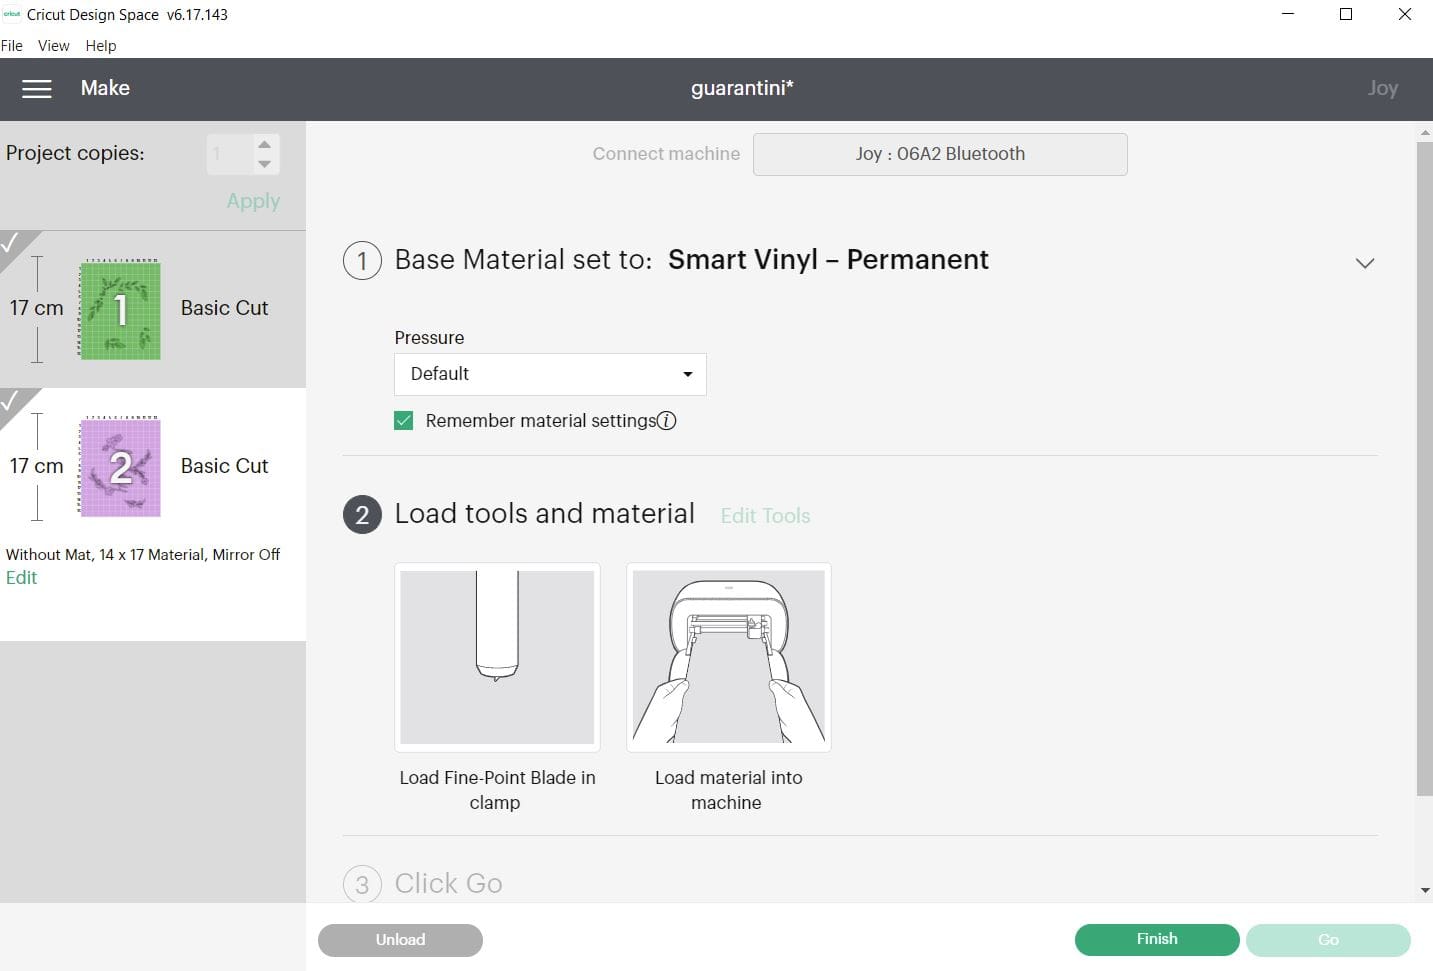Click Basic Cut label for mat 1

click(x=224, y=308)
